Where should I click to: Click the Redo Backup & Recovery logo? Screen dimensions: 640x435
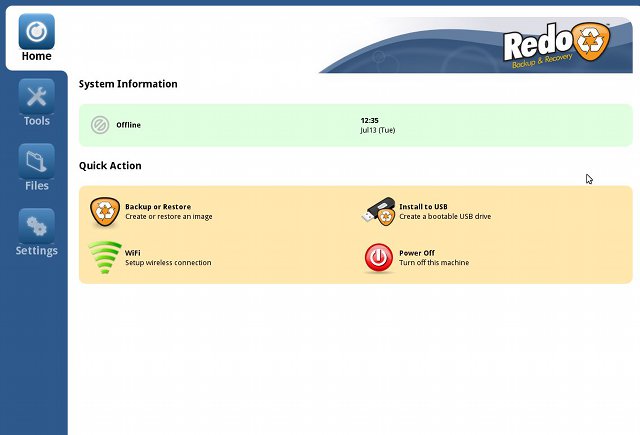[x=556, y=45]
